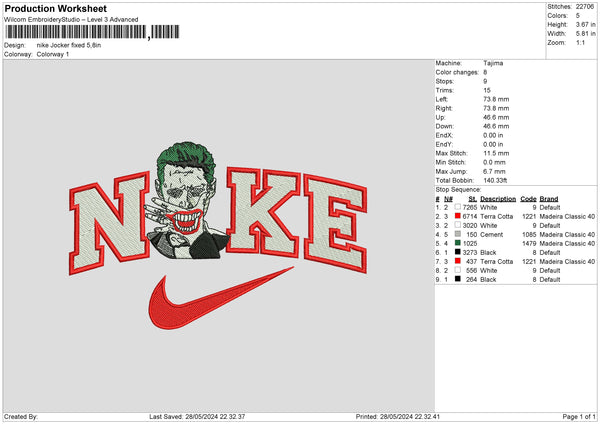This screenshot has height=424, width=600.
Task: Click the 'Left:' measurement label
Action: tap(442, 99)
